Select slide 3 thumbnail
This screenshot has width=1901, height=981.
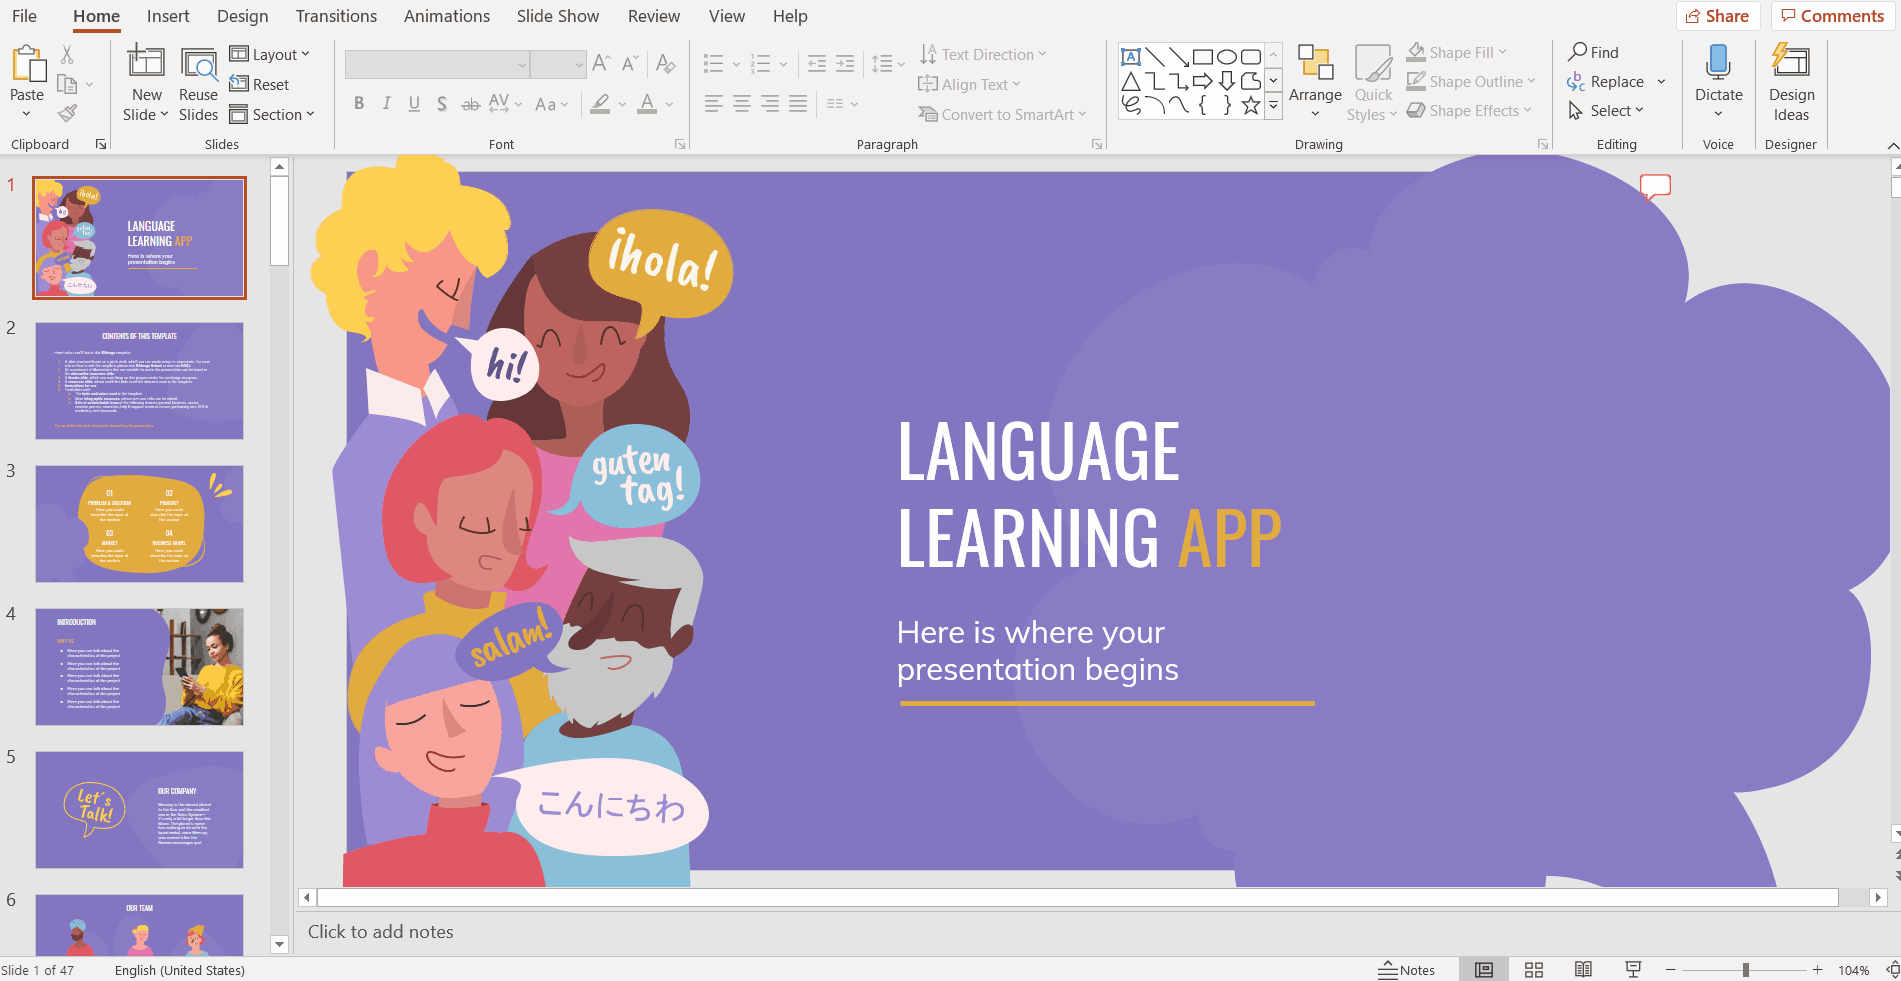pos(139,523)
